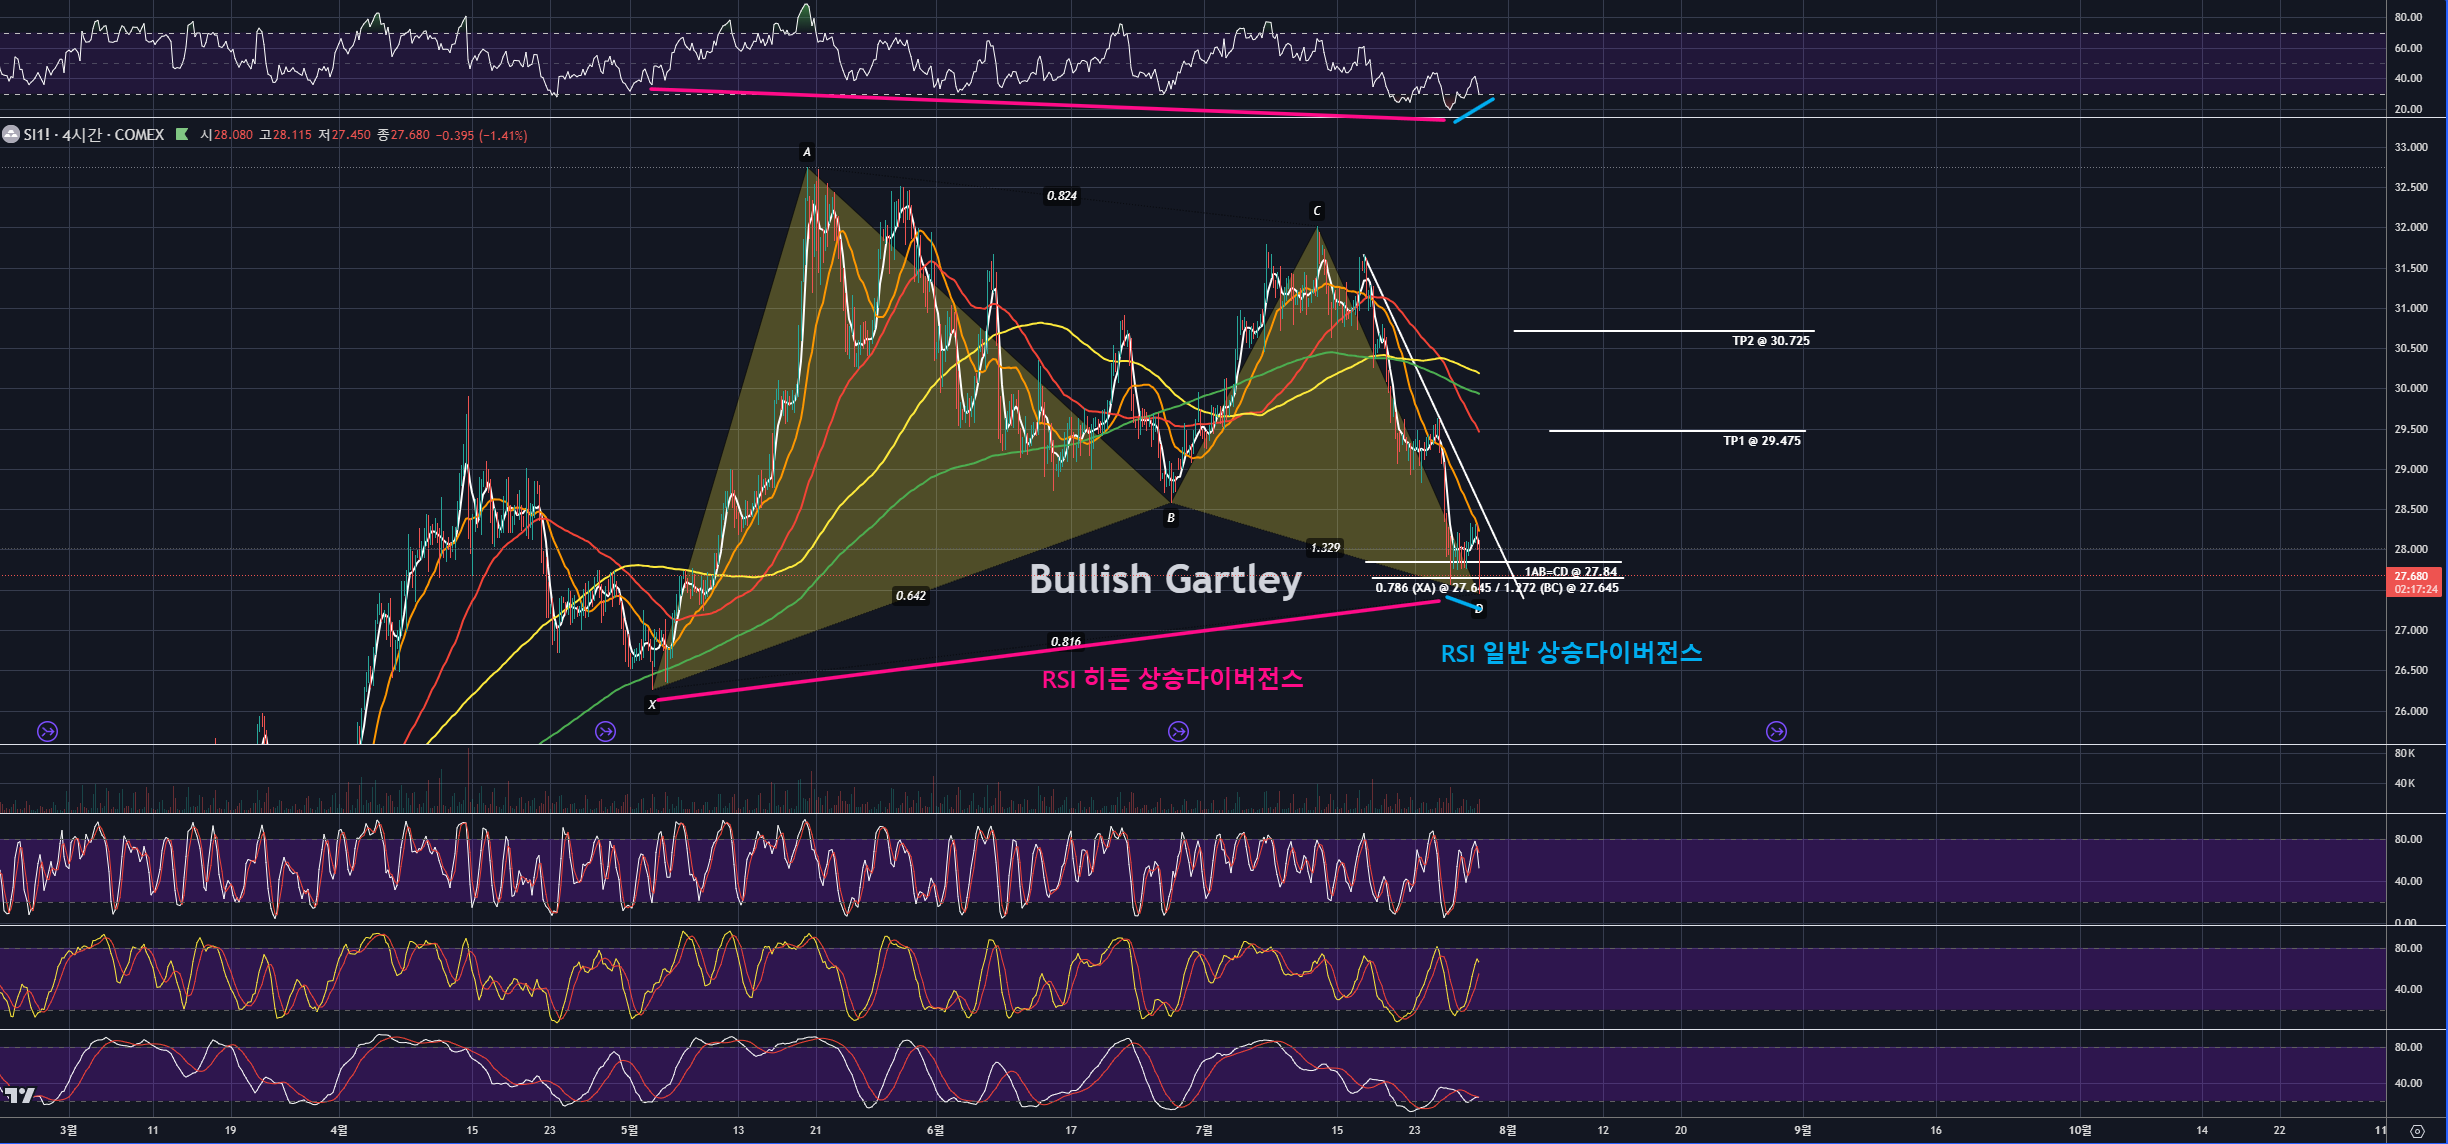The height and width of the screenshot is (1144, 2448).
Task: Click first purple event marker near March
Action: click(x=47, y=731)
